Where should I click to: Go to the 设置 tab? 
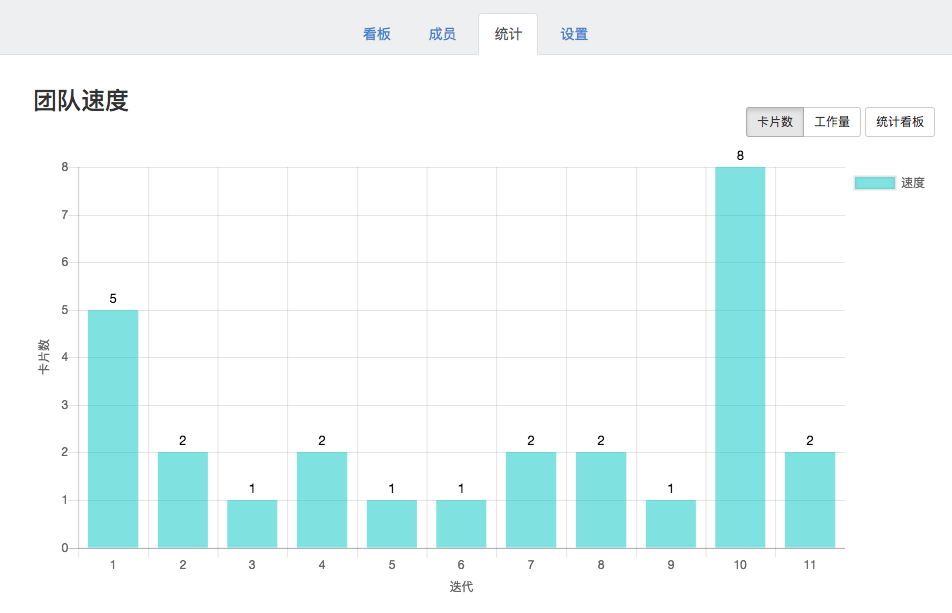tap(574, 34)
